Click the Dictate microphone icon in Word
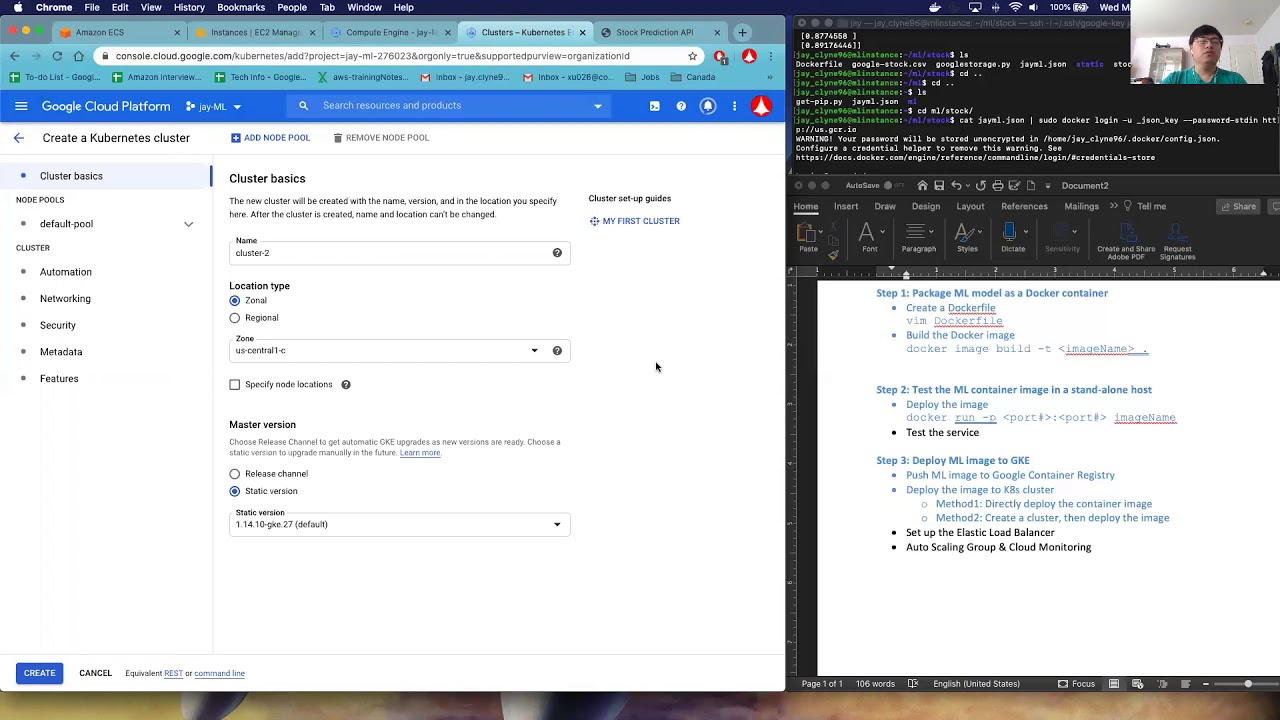Viewport: 1280px width, 720px height. [x=1011, y=233]
